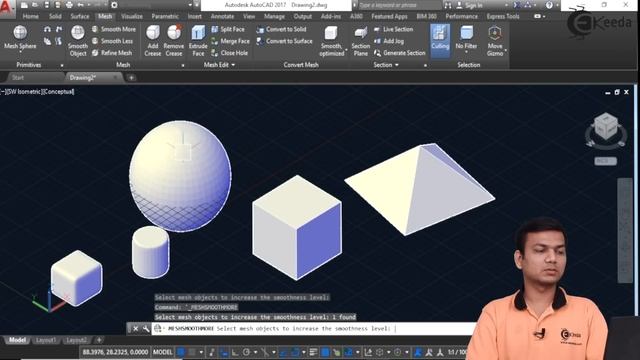Click the Help question mark icon
This screenshot has height=360, width=640.
(x=549, y=5)
